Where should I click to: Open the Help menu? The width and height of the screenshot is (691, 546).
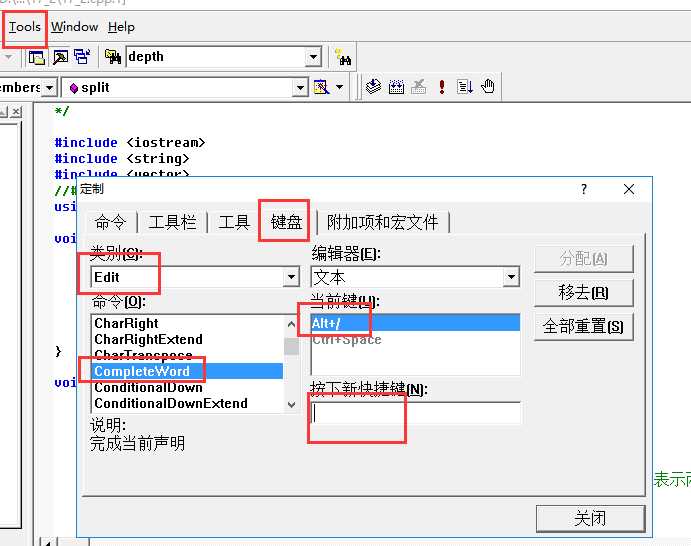(121, 27)
